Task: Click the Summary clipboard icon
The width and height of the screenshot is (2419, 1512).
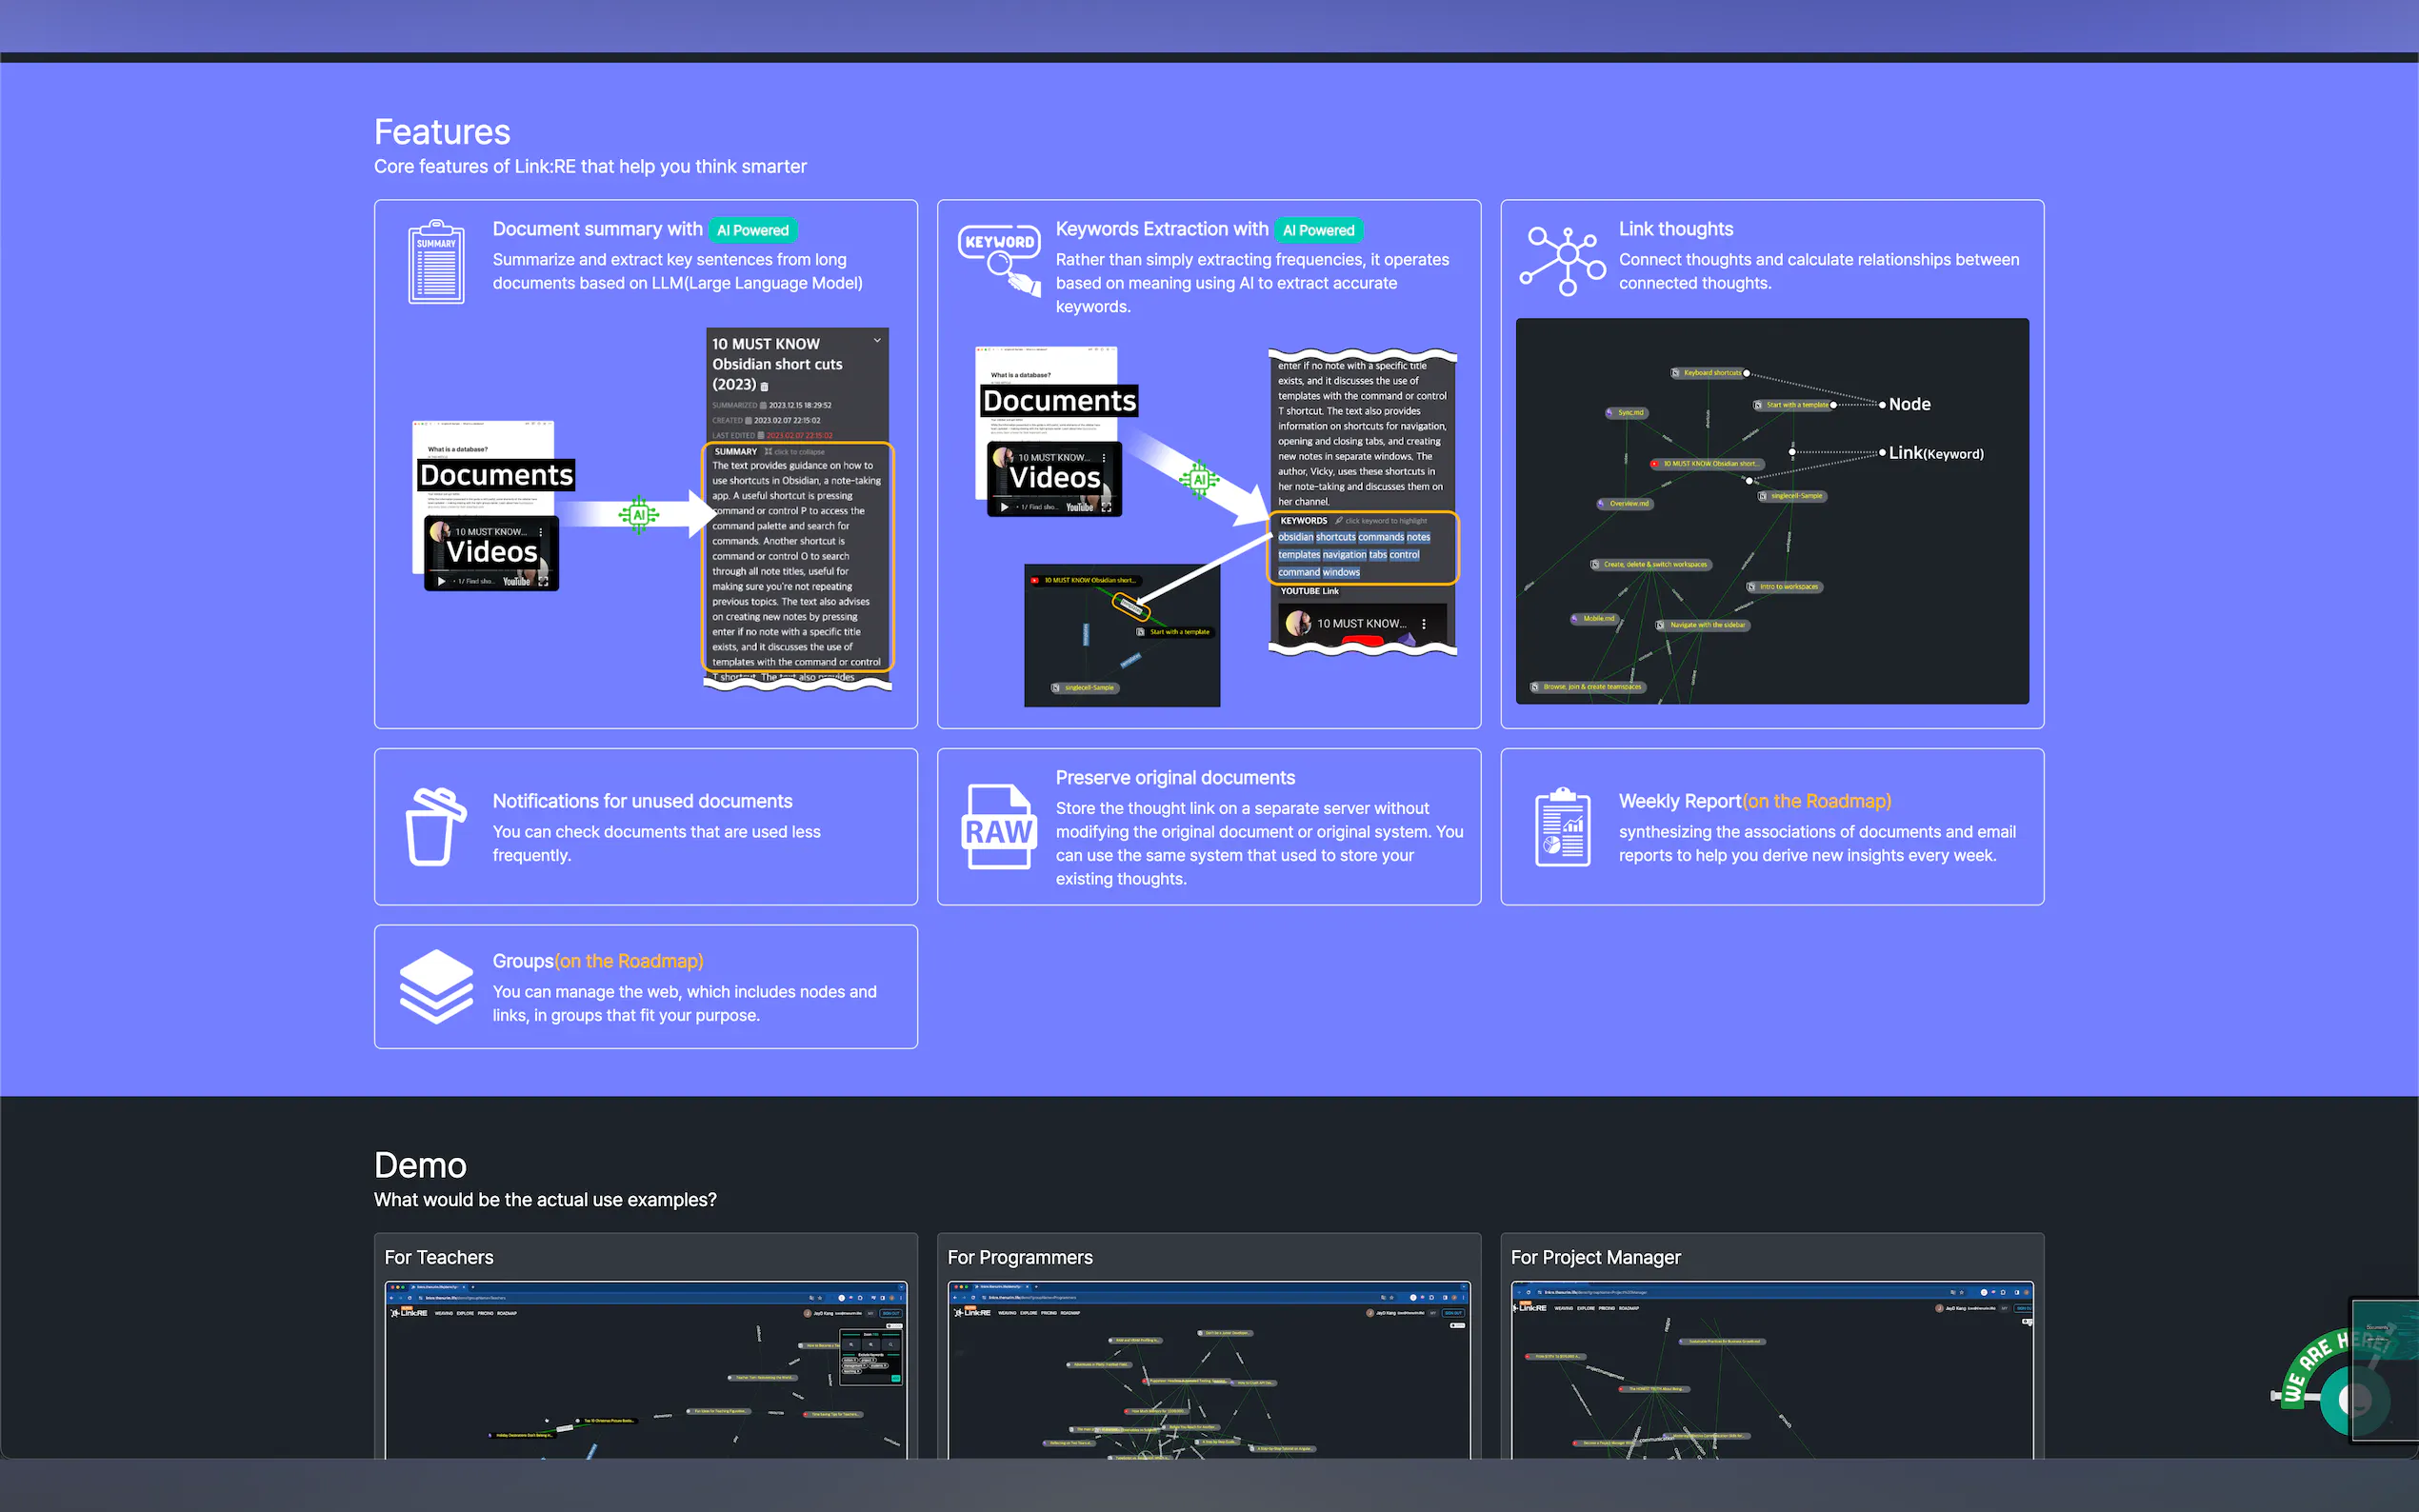Action: point(436,262)
